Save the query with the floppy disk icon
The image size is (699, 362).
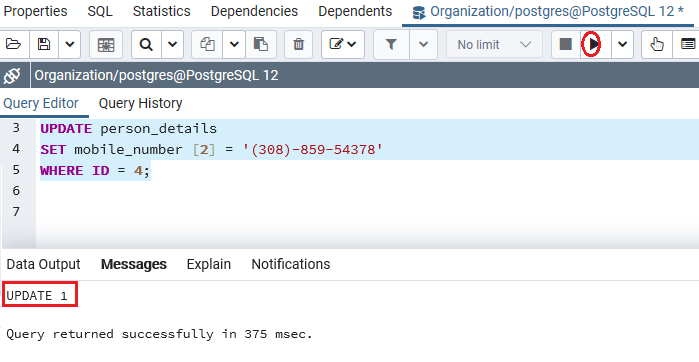pos(44,44)
